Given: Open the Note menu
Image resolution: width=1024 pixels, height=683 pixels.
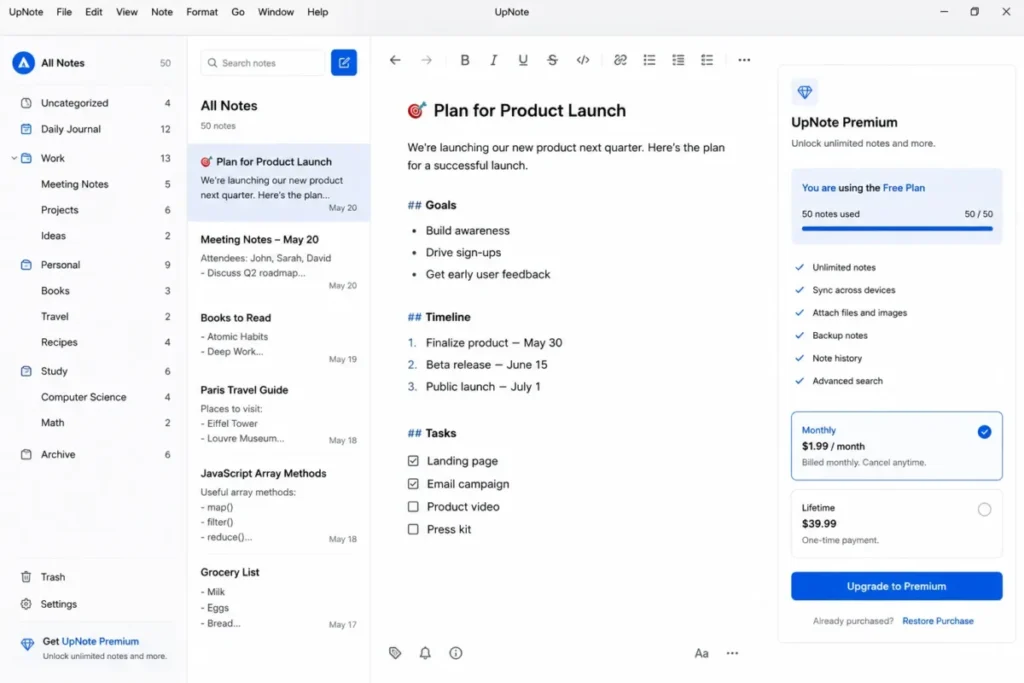Looking at the screenshot, I should coord(162,12).
